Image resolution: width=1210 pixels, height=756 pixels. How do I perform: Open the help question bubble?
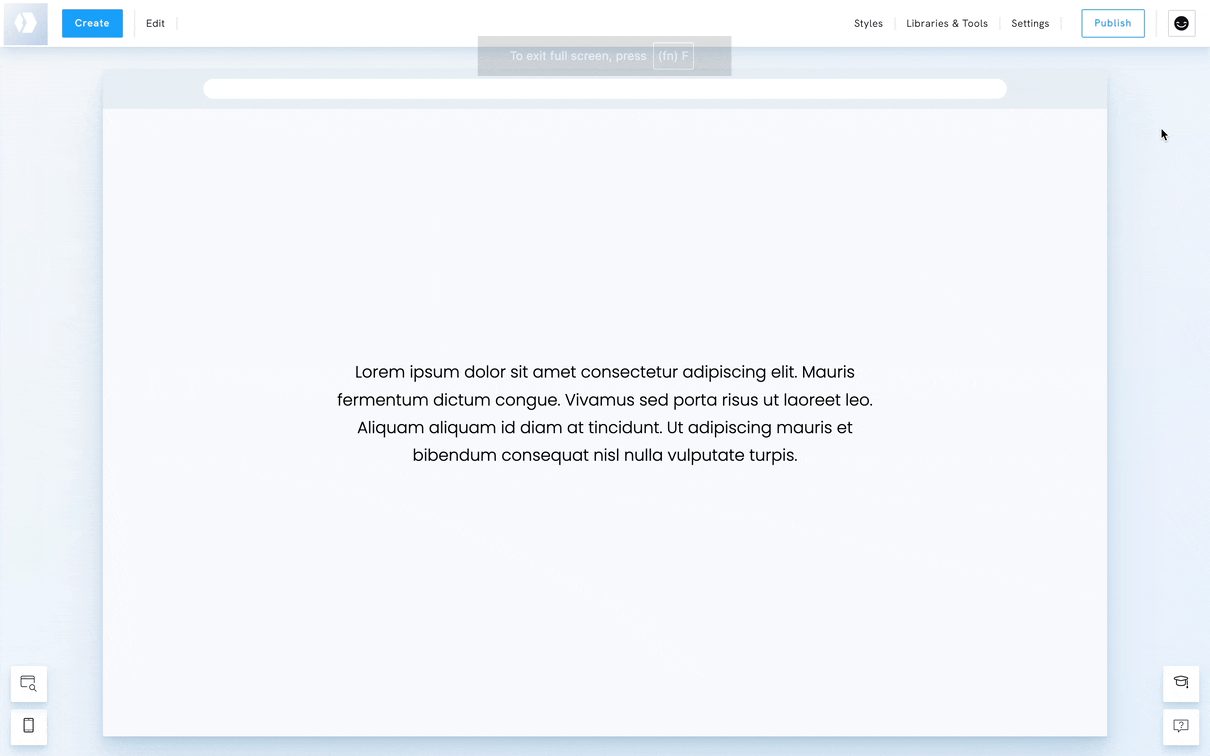(1181, 727)
